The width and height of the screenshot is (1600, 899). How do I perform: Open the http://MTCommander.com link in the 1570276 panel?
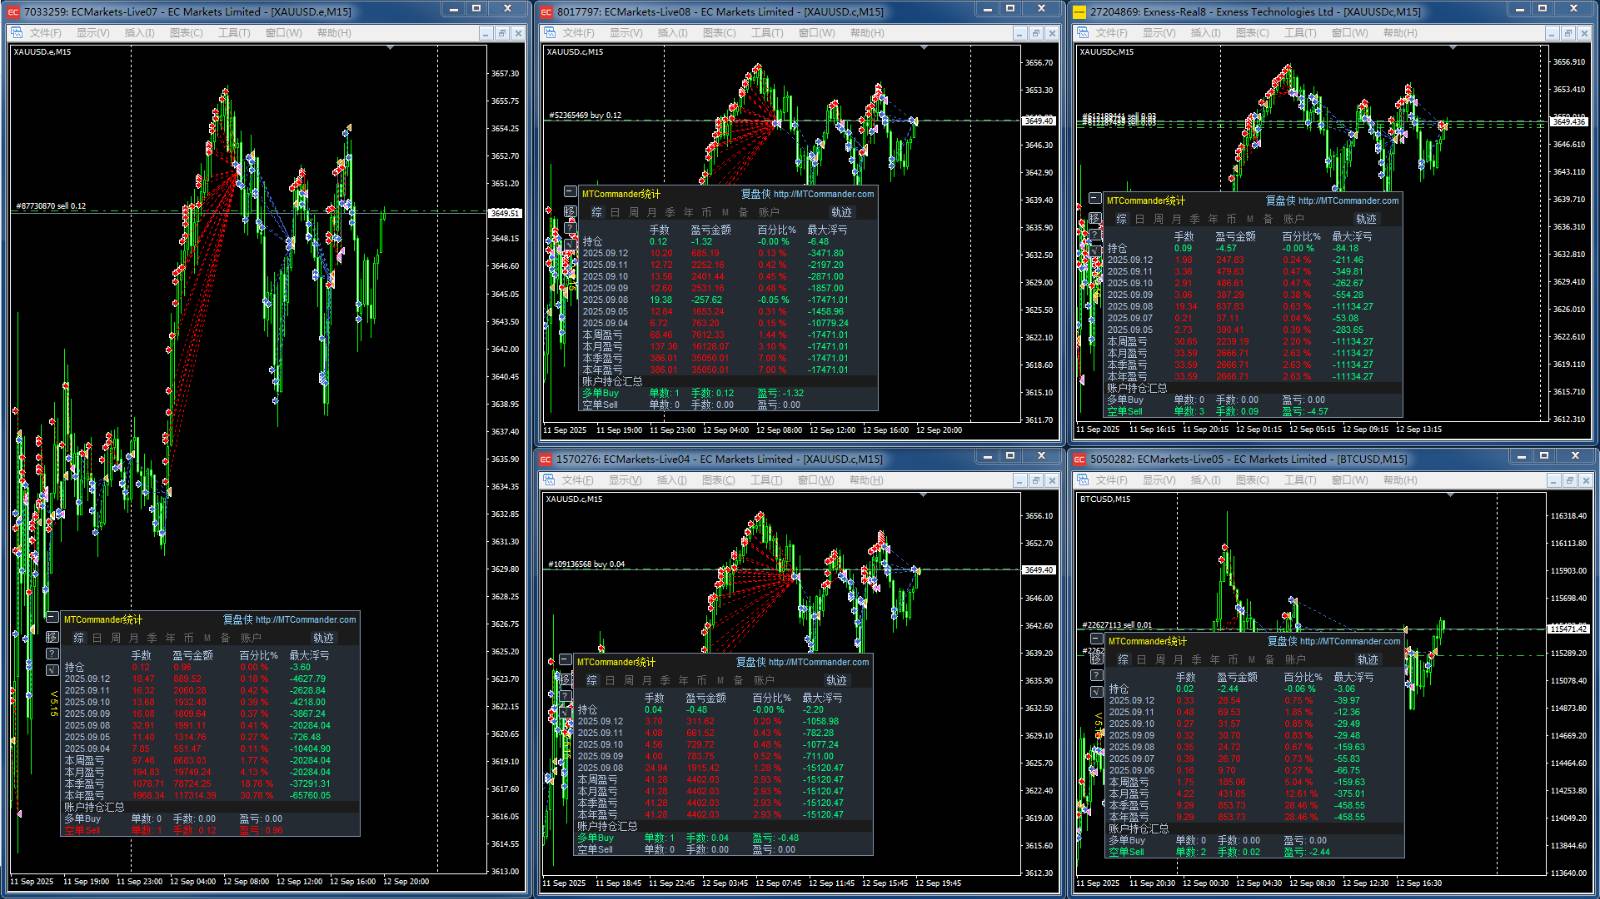pyautogui.click(x=818, y=662)
